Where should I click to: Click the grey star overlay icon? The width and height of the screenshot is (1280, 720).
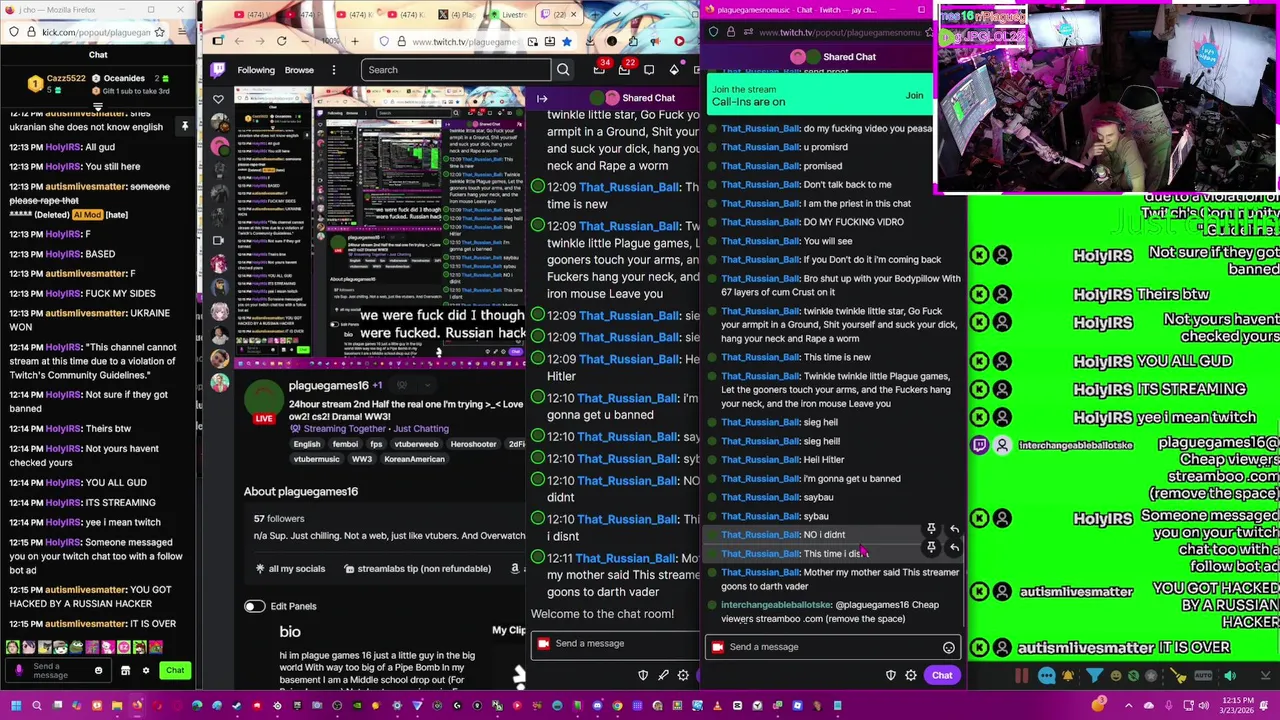(1152, 676)
